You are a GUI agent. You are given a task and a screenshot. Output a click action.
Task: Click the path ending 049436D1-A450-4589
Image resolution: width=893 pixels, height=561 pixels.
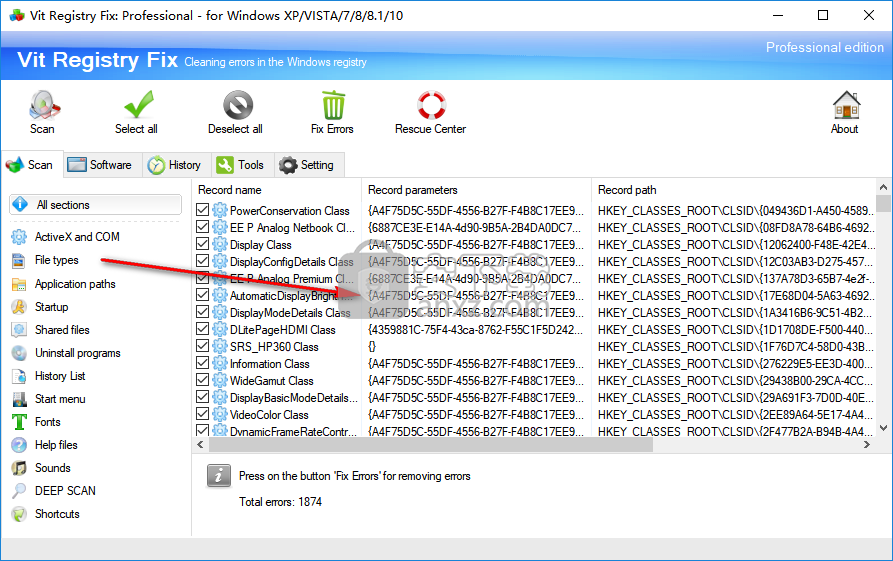tap(736, 211)
